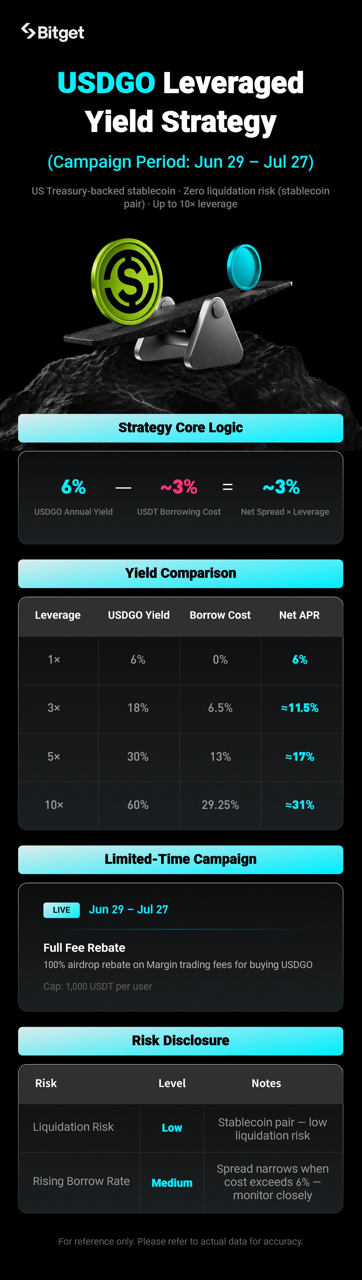This screenshot has width=362, height=1280.
Task: Click the 6% USDGO Annual Yield value
Action: coord(73,487)
